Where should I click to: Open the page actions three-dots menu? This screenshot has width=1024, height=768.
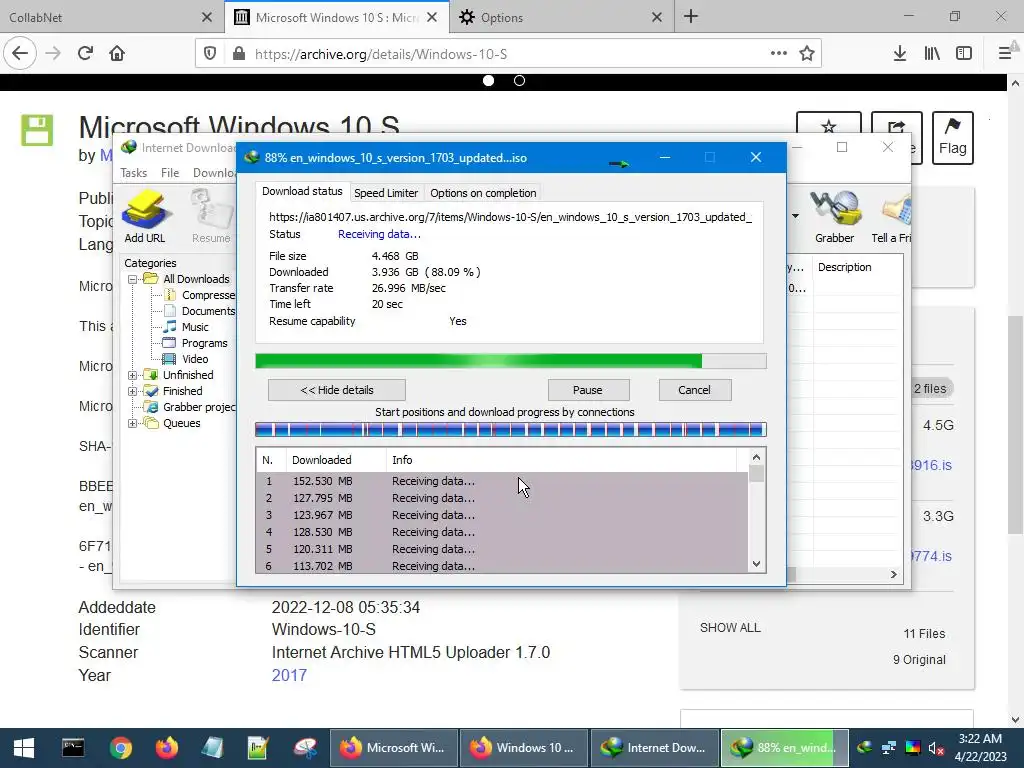pyautogui.click(x=778, y=54)
